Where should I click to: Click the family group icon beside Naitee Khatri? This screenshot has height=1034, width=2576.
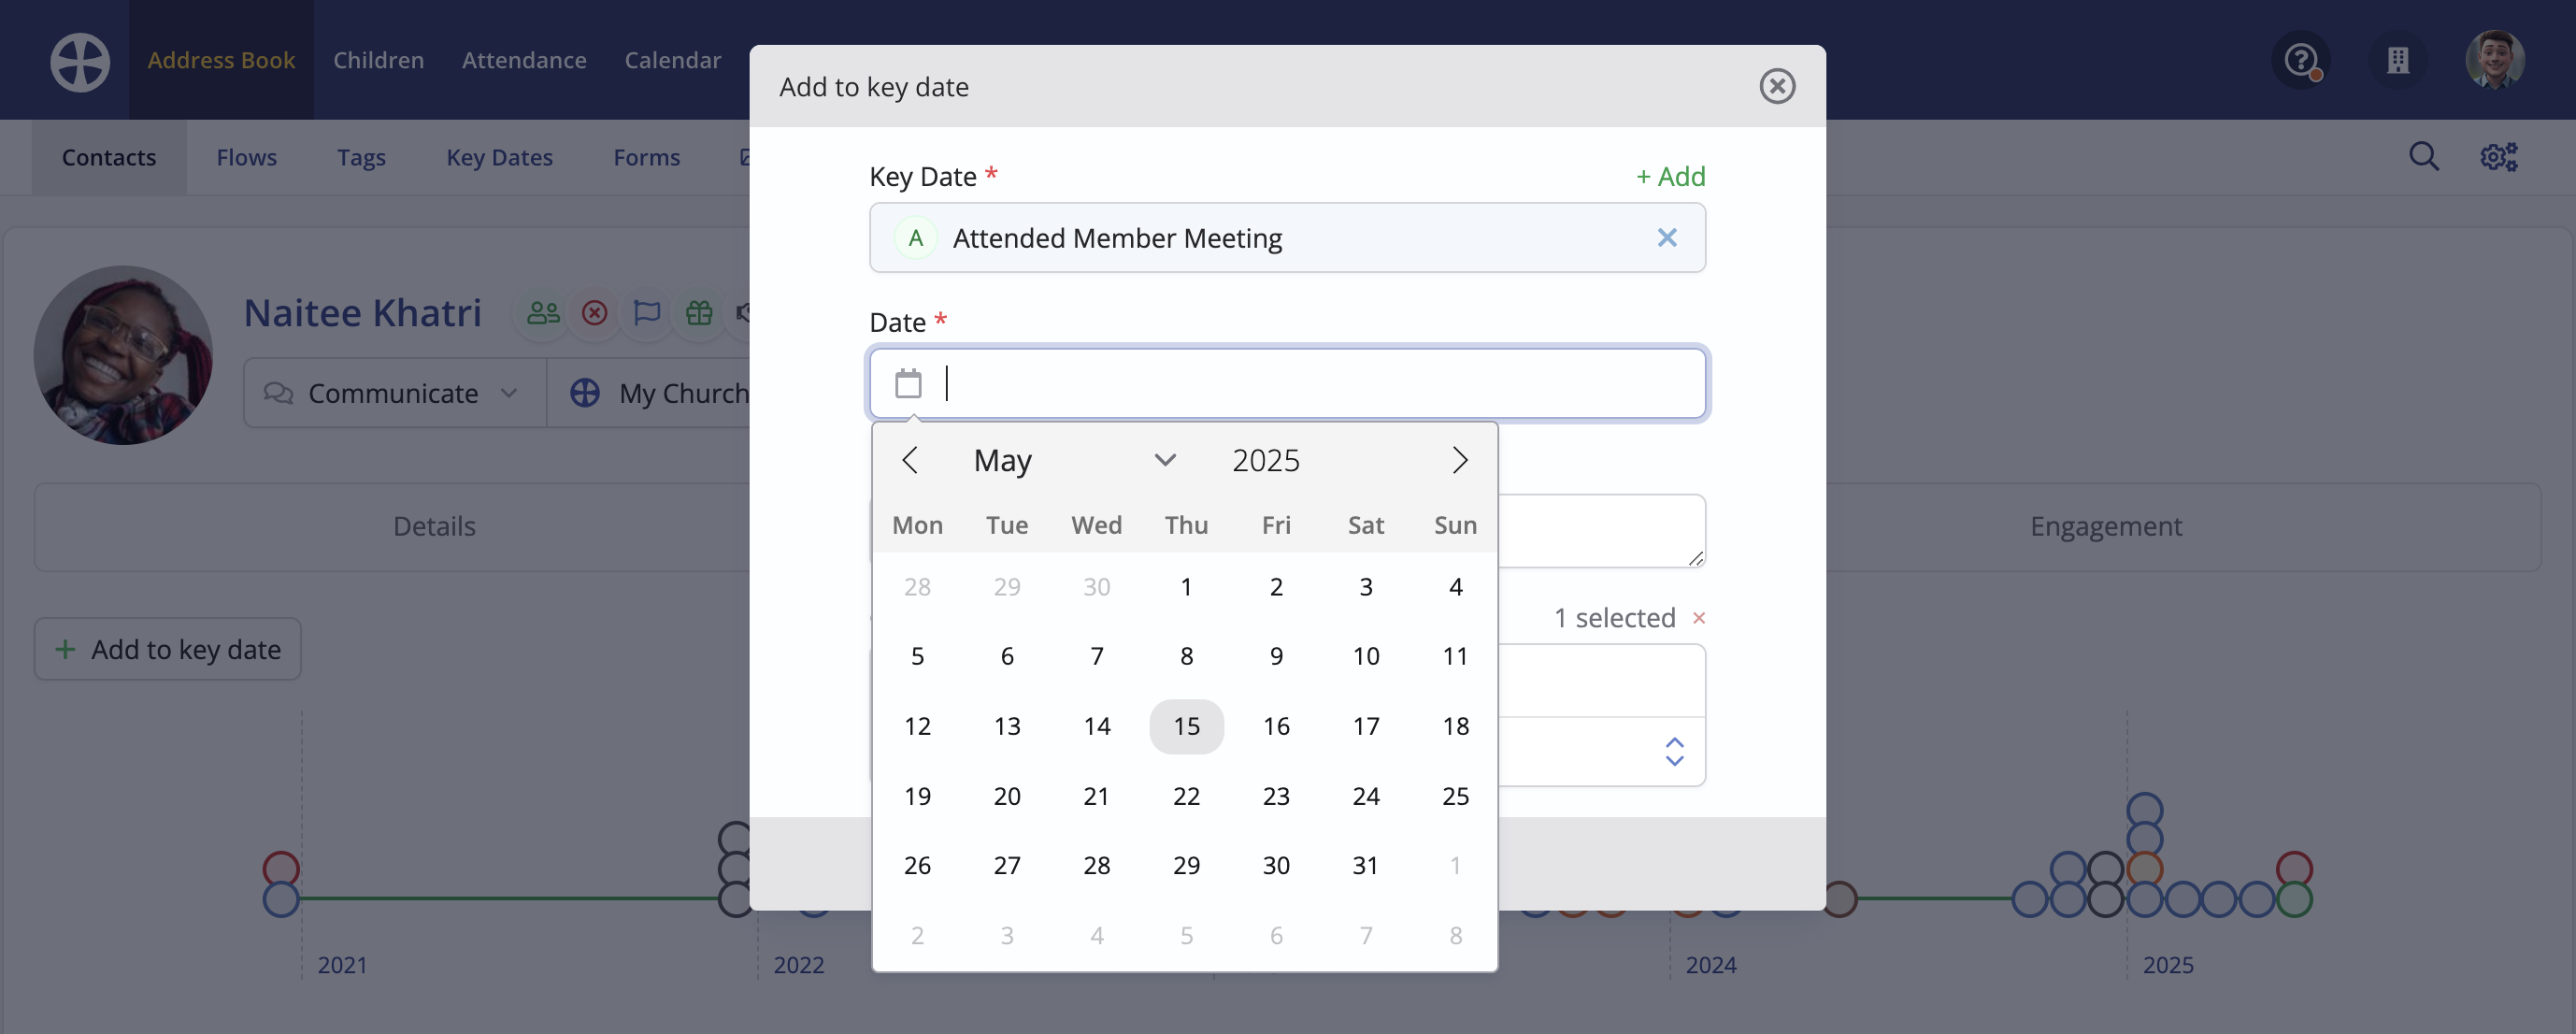click(x=543, y=313)
